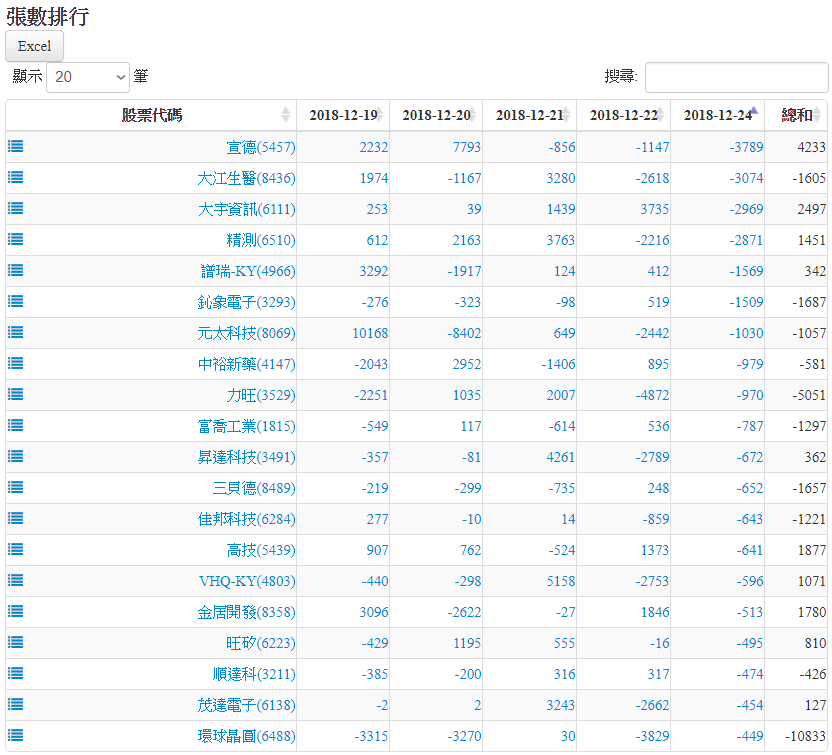Sort by the 總和 column header
The height and width of the screenshot is (755, 832).
[796, 115]
